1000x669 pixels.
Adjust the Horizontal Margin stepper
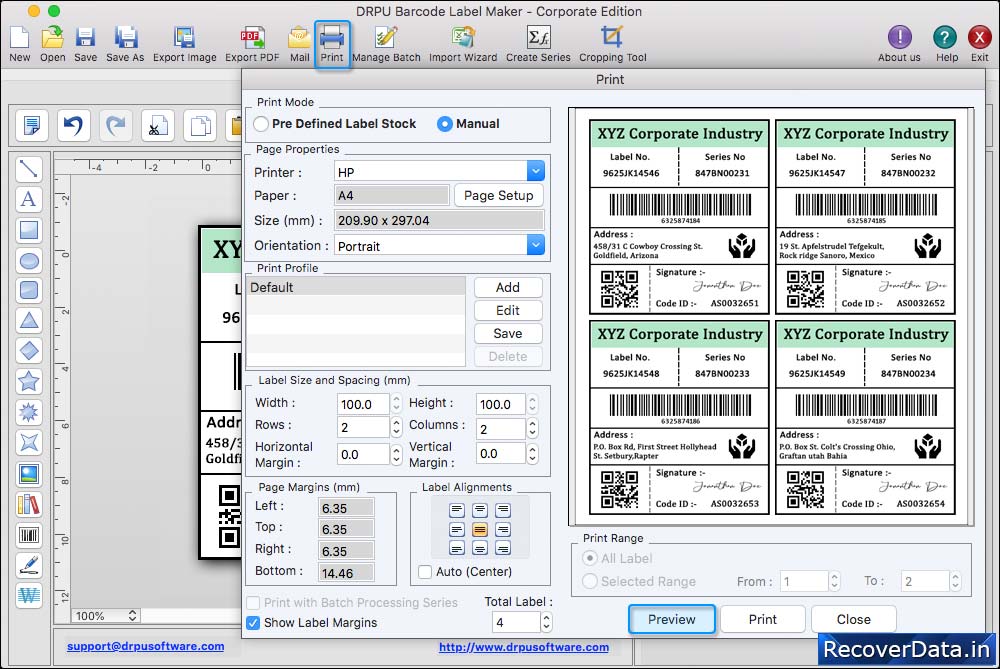click(x=396, y=454)
